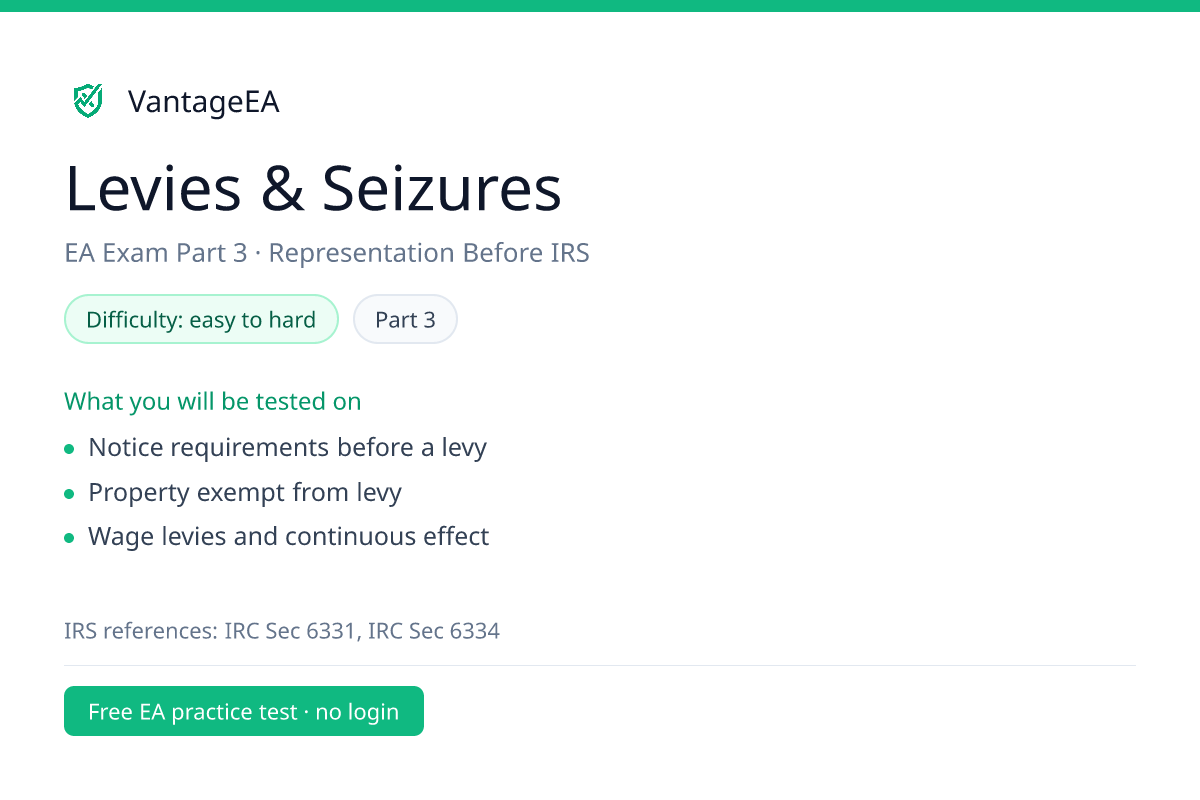
Task: Click the green bullet beside Notice requirements
Action: (x=69, y=449)
